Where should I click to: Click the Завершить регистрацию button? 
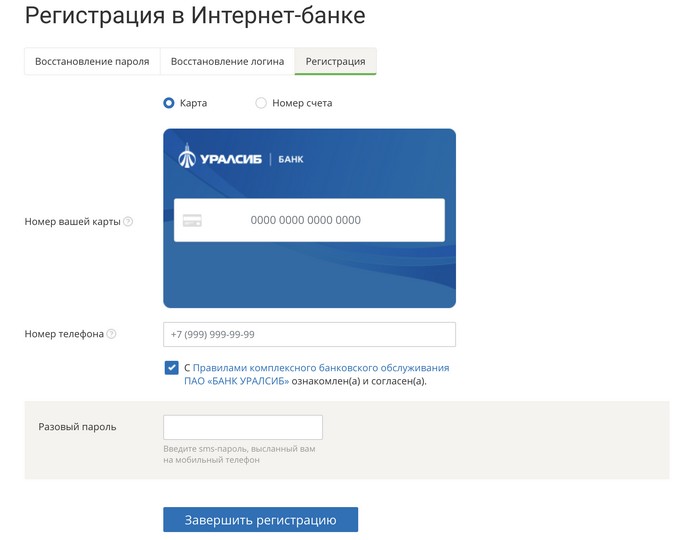(260, 520)
